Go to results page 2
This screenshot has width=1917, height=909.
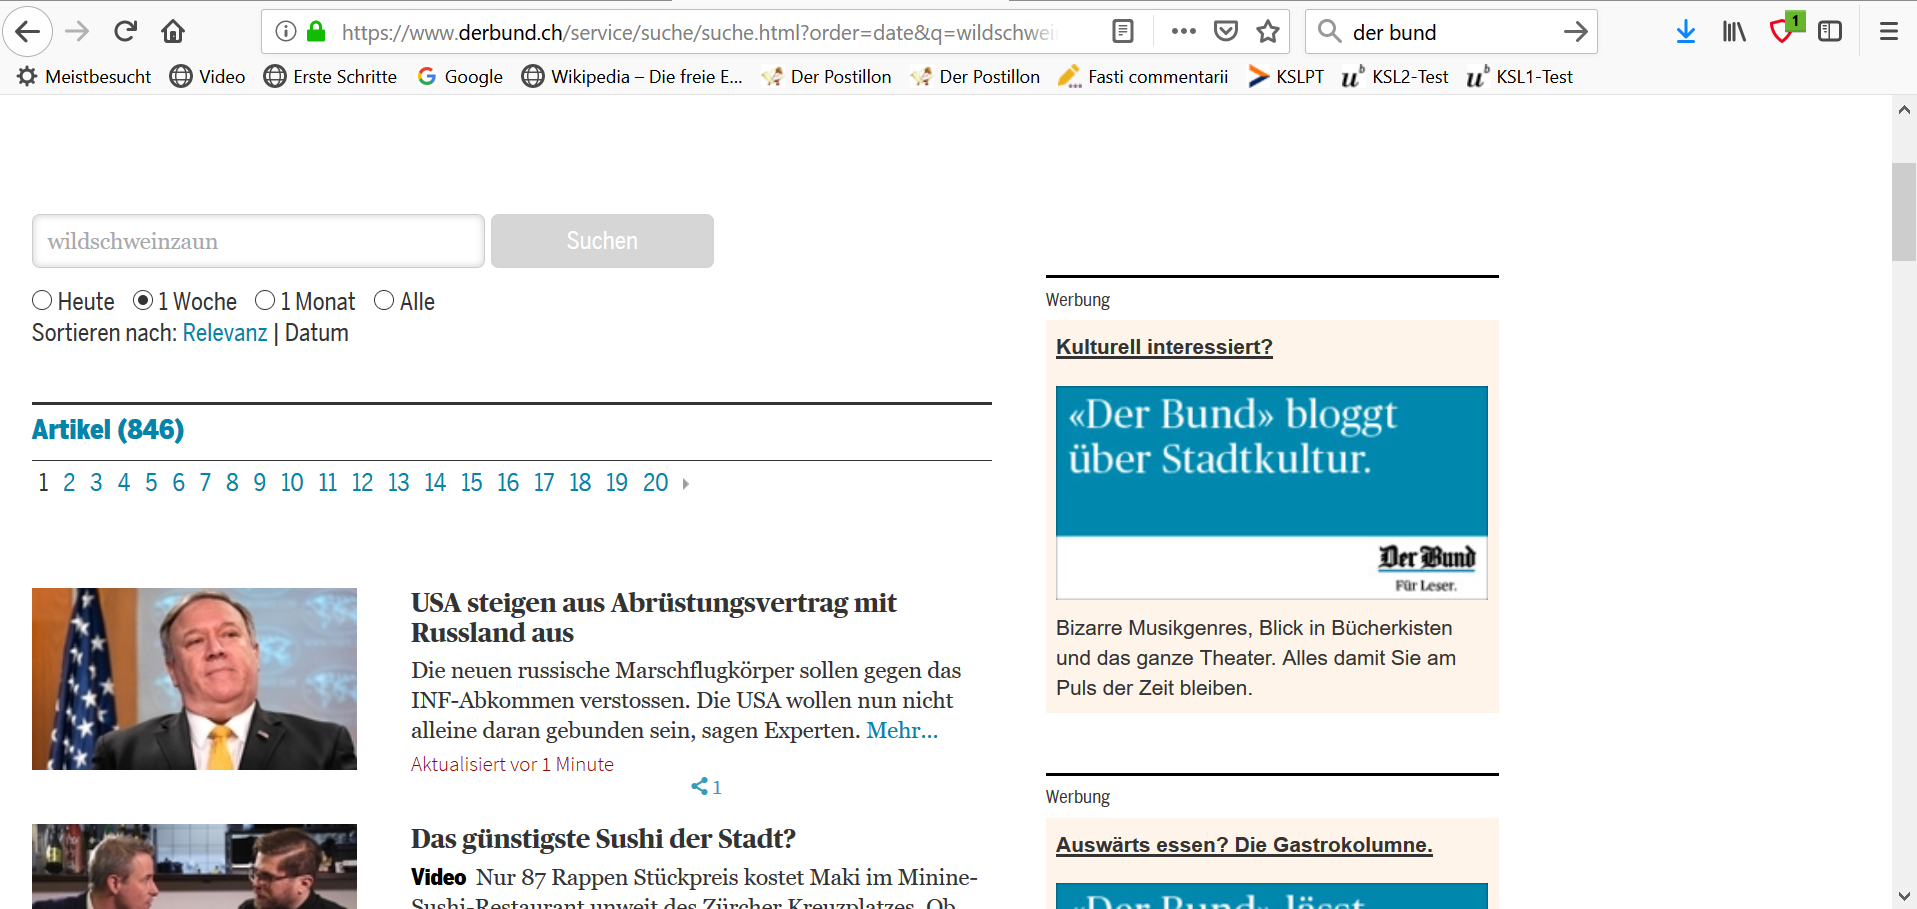[x=69, y=483]
